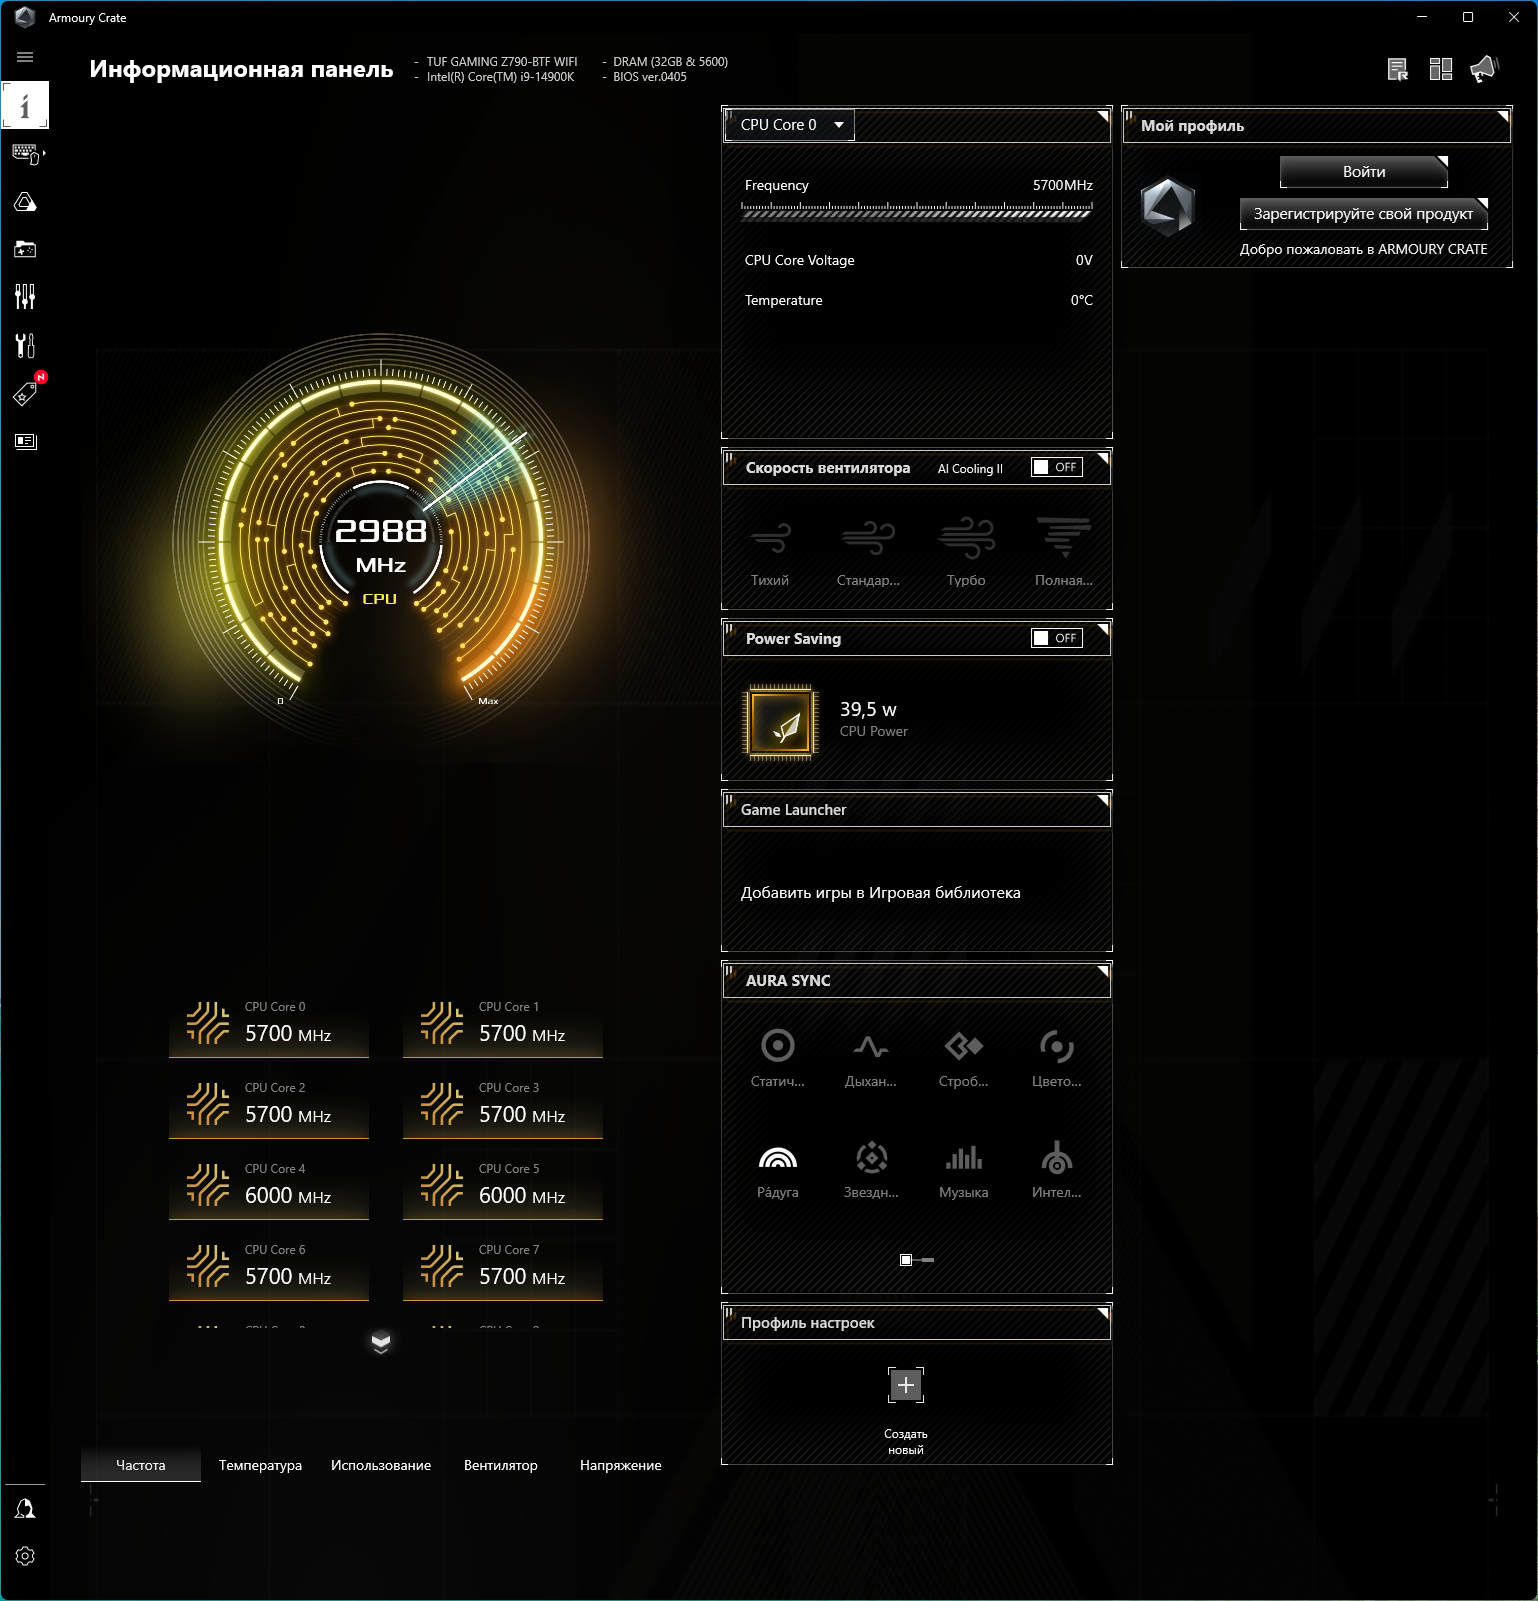Click the CPU frequency gauge dial
The width and height of the screenshot is (1538, 1601).
click(381, 543)
